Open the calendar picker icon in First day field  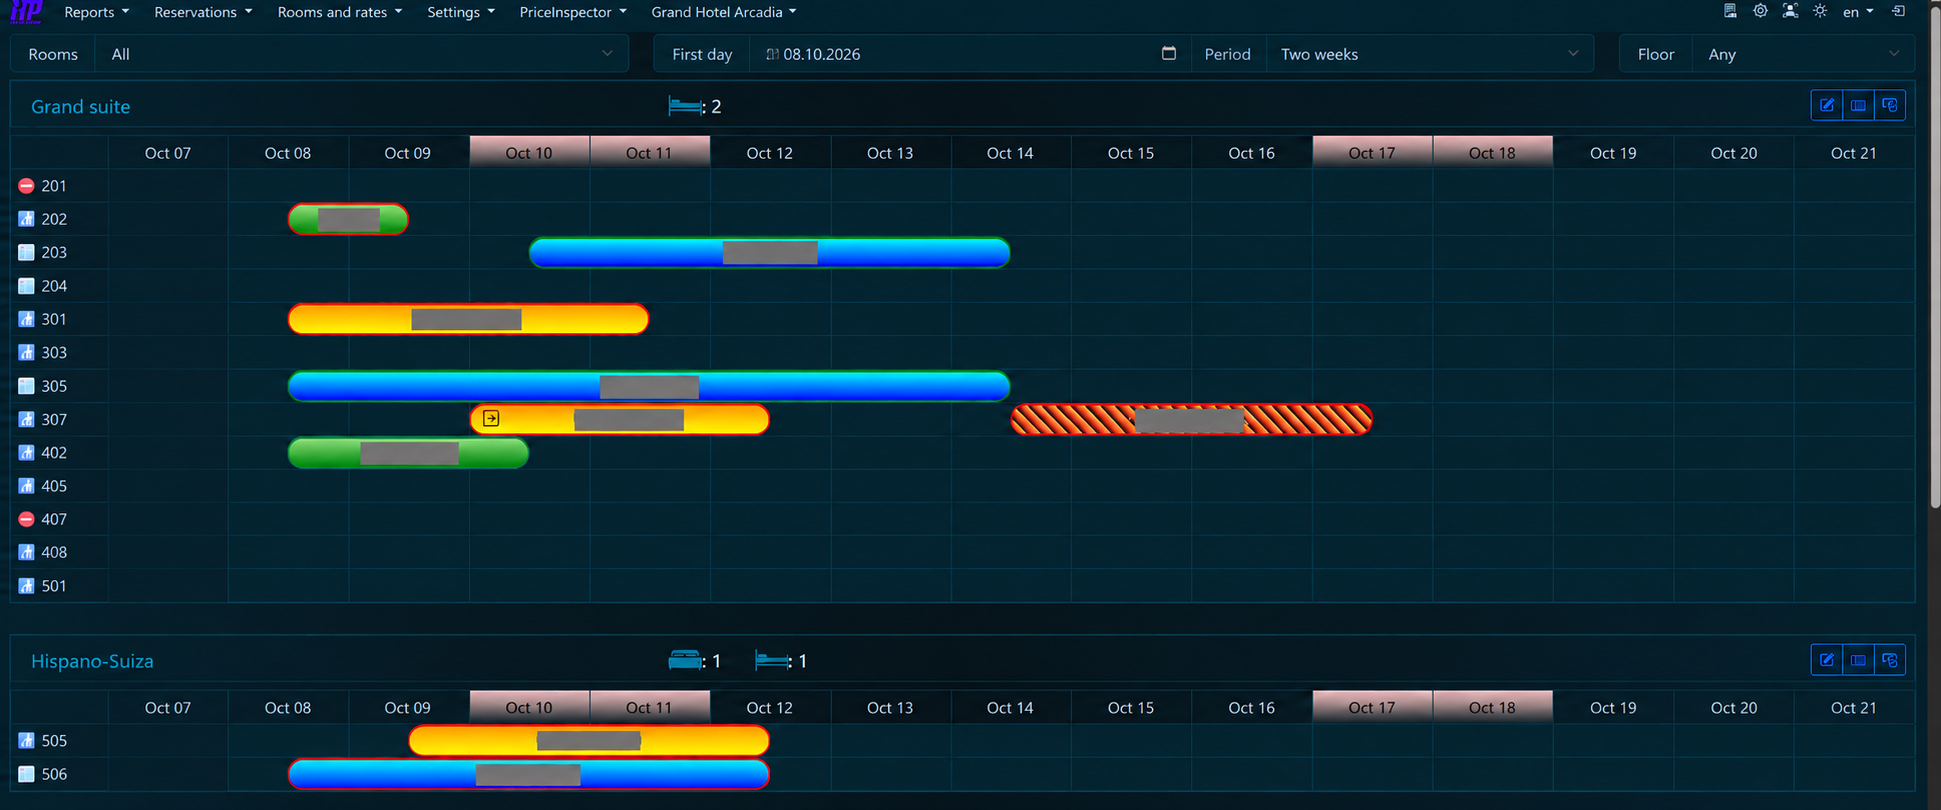point(1168,53)
